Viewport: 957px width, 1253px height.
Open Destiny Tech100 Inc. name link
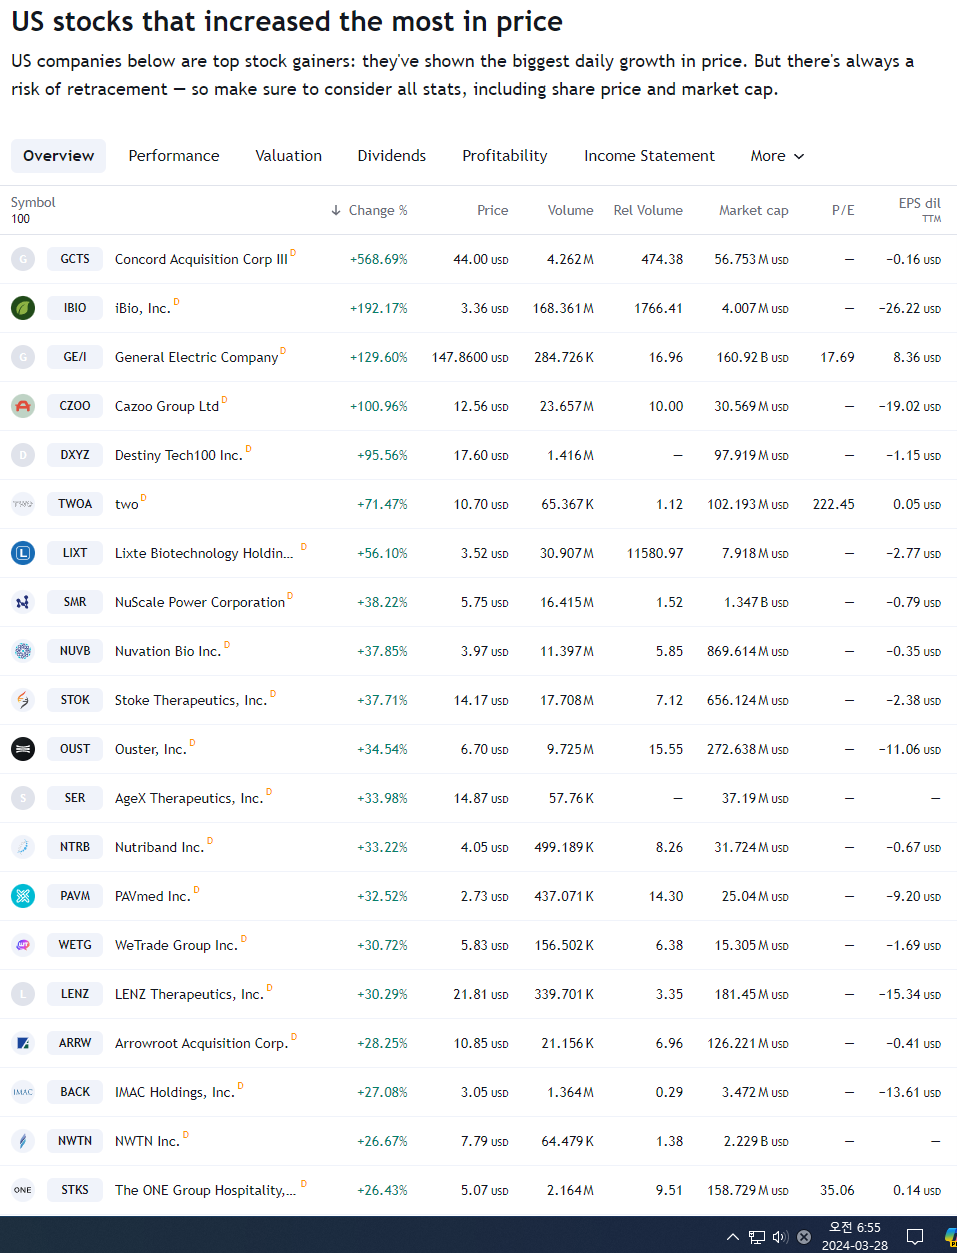[x=179, y=455]
